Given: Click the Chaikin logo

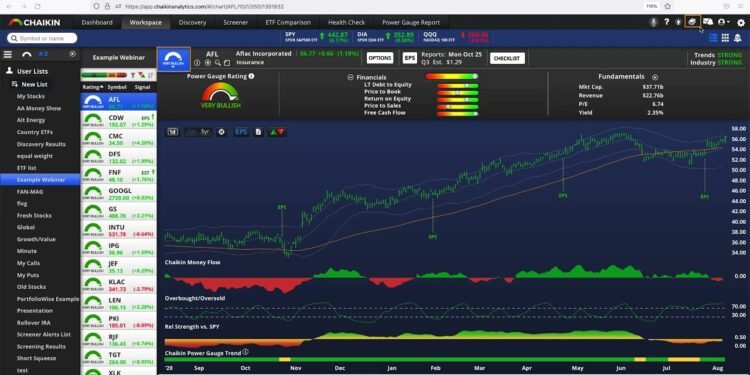Looking at the screenshot, I should (x=34, y=22).
